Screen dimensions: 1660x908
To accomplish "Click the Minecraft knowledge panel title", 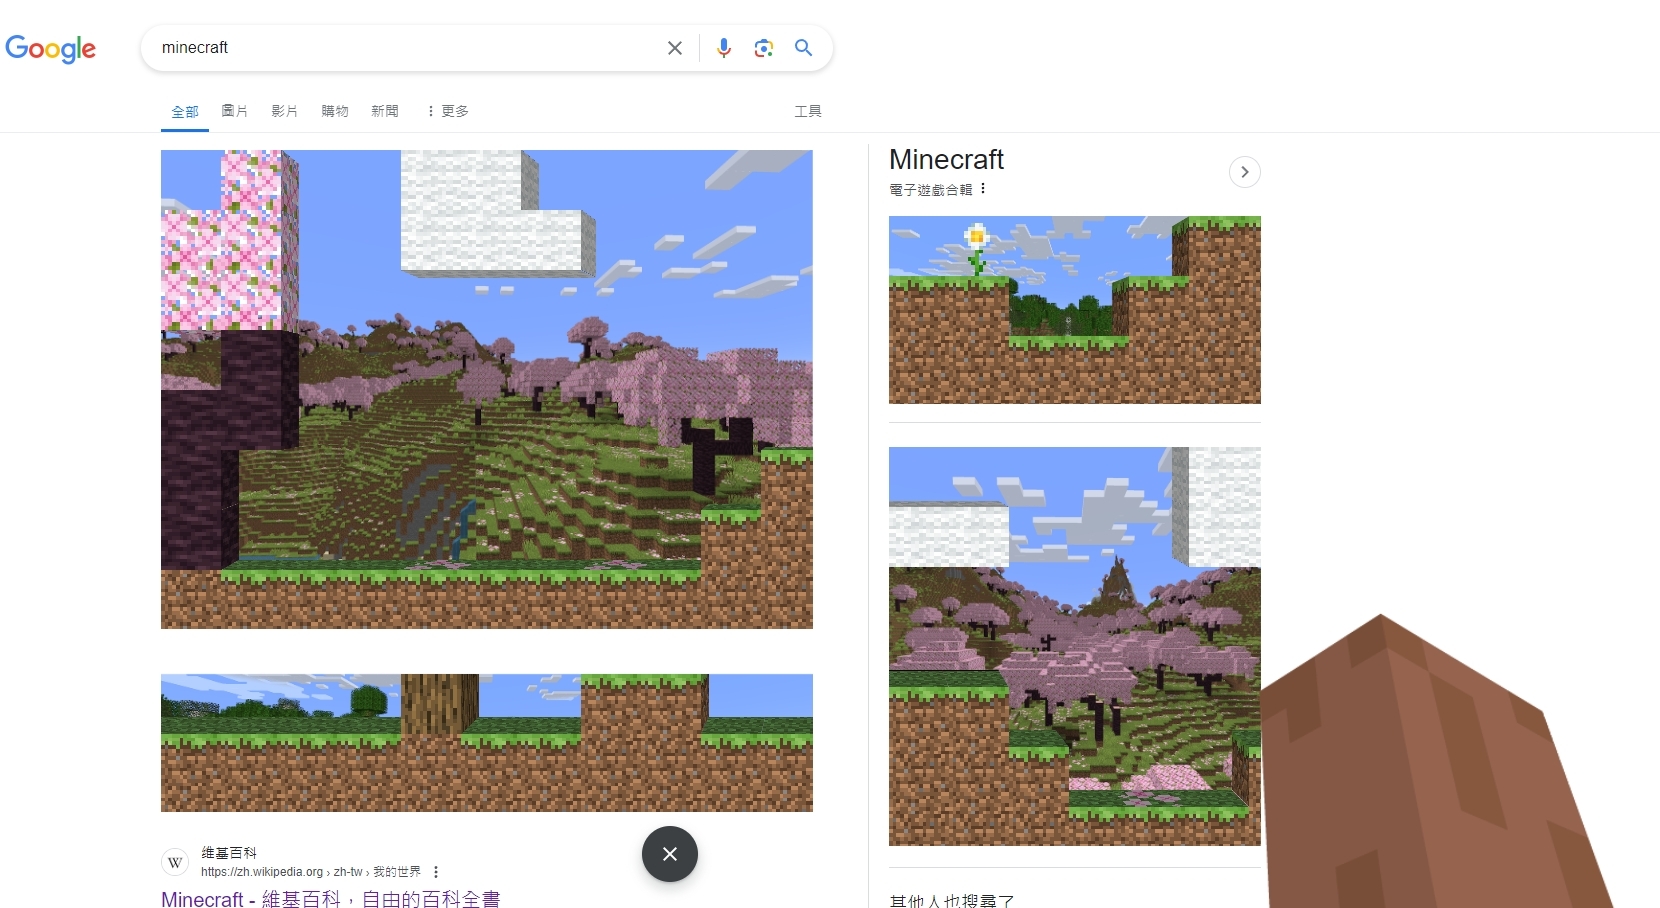I will point(946,159).
